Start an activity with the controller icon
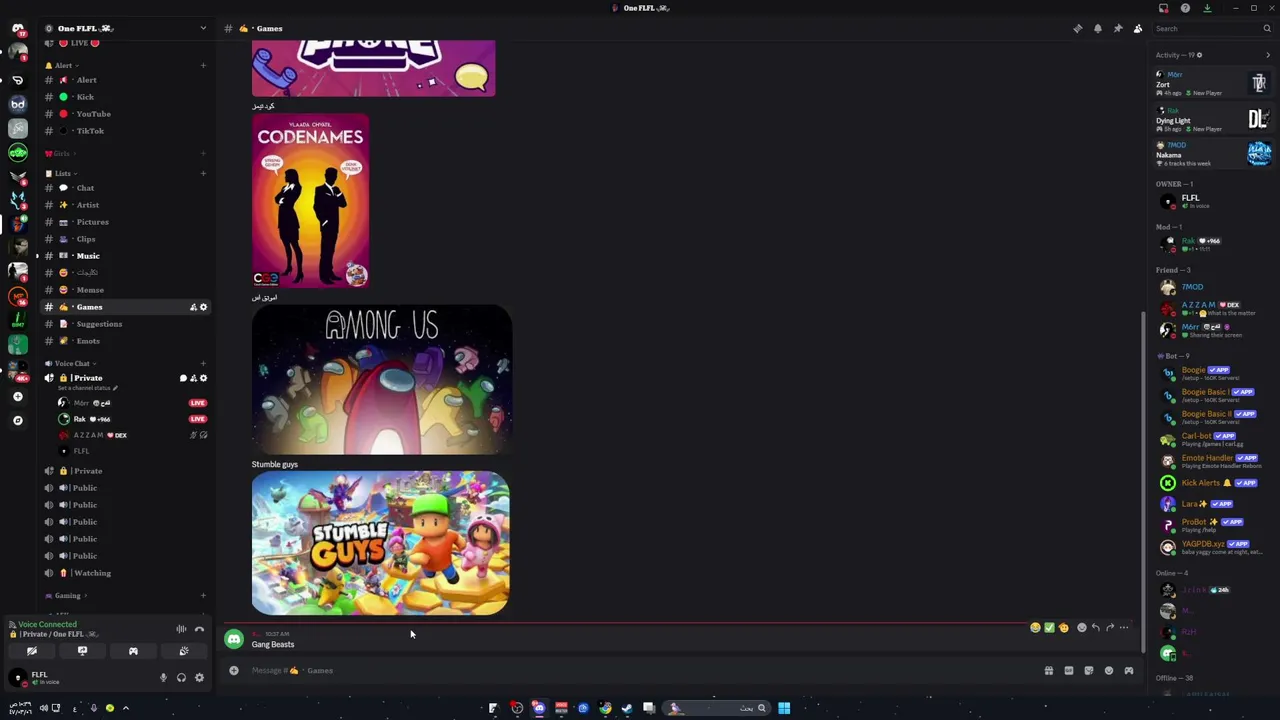The width and height of the screenshot is (1280, 720). coord(133,651)
